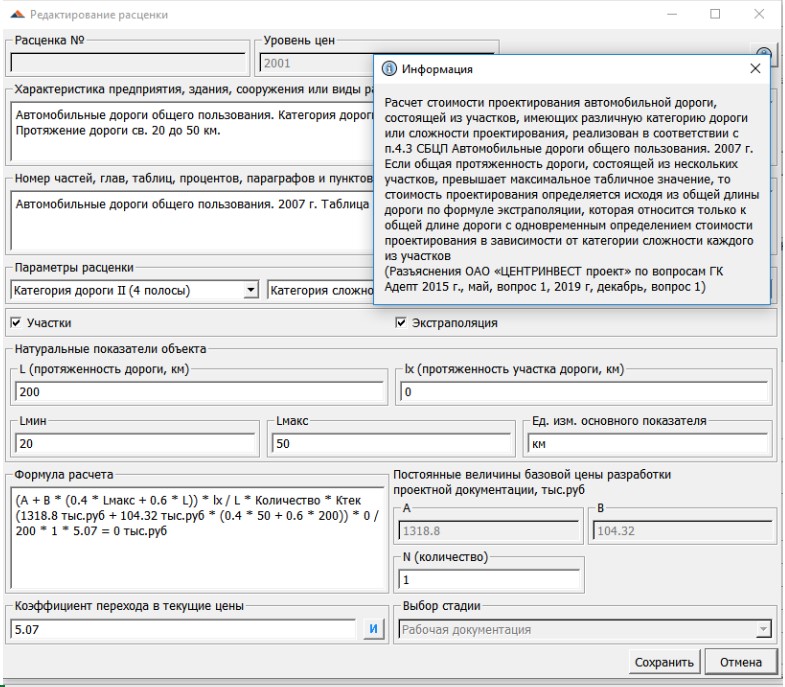Click the Расценка № input field
Screen dimensions: 785x687
click(128, 63)
